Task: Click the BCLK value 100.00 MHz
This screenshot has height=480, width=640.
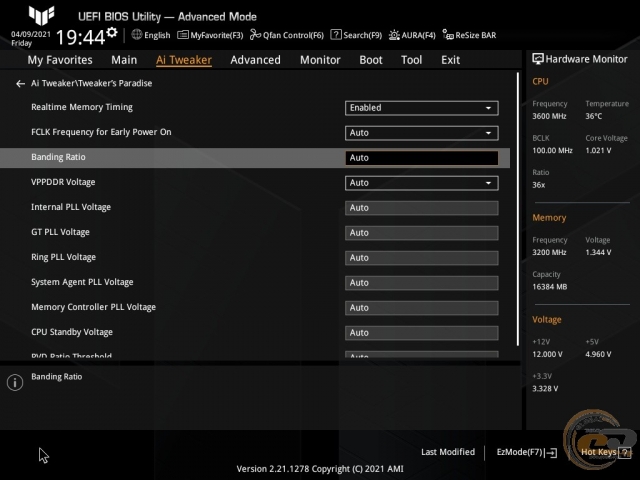Action: click(x=552, y=151)
